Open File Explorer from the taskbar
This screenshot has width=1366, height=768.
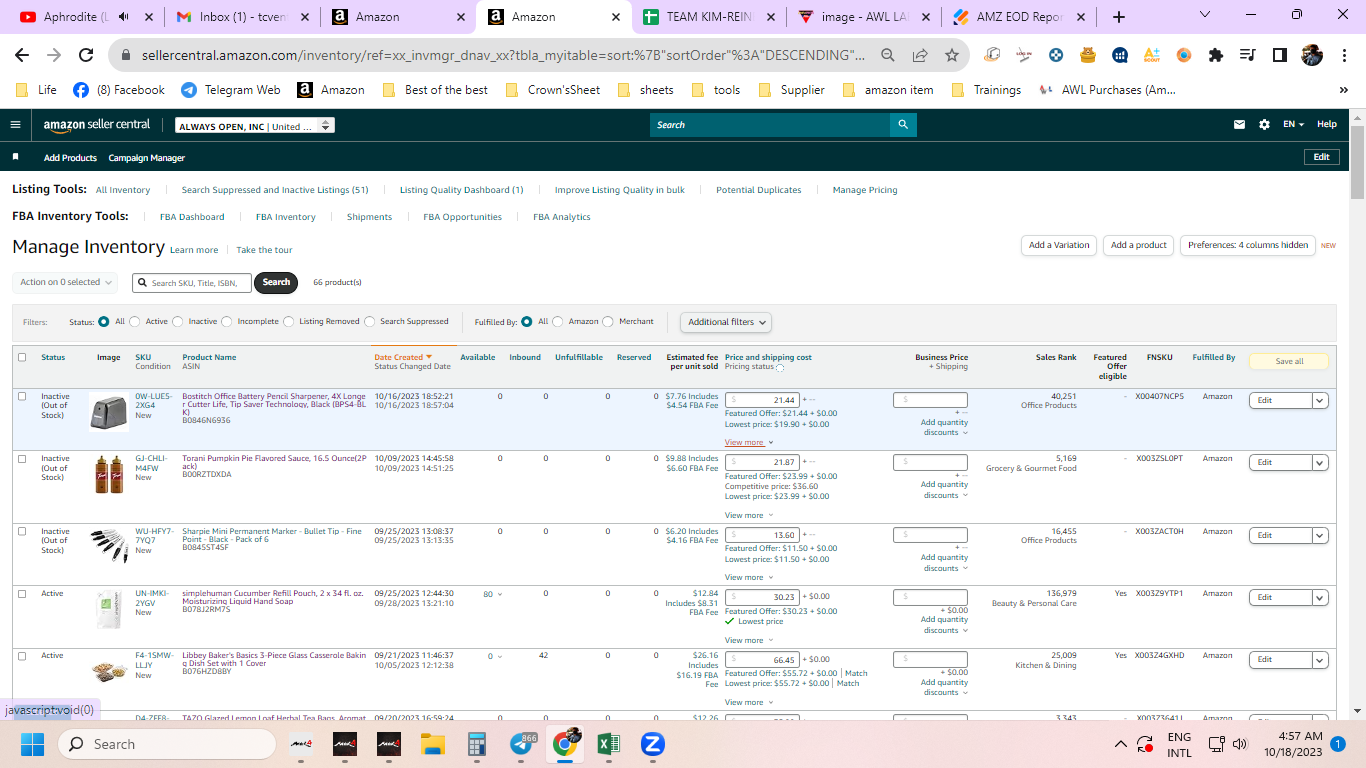[x=432, y=744]
